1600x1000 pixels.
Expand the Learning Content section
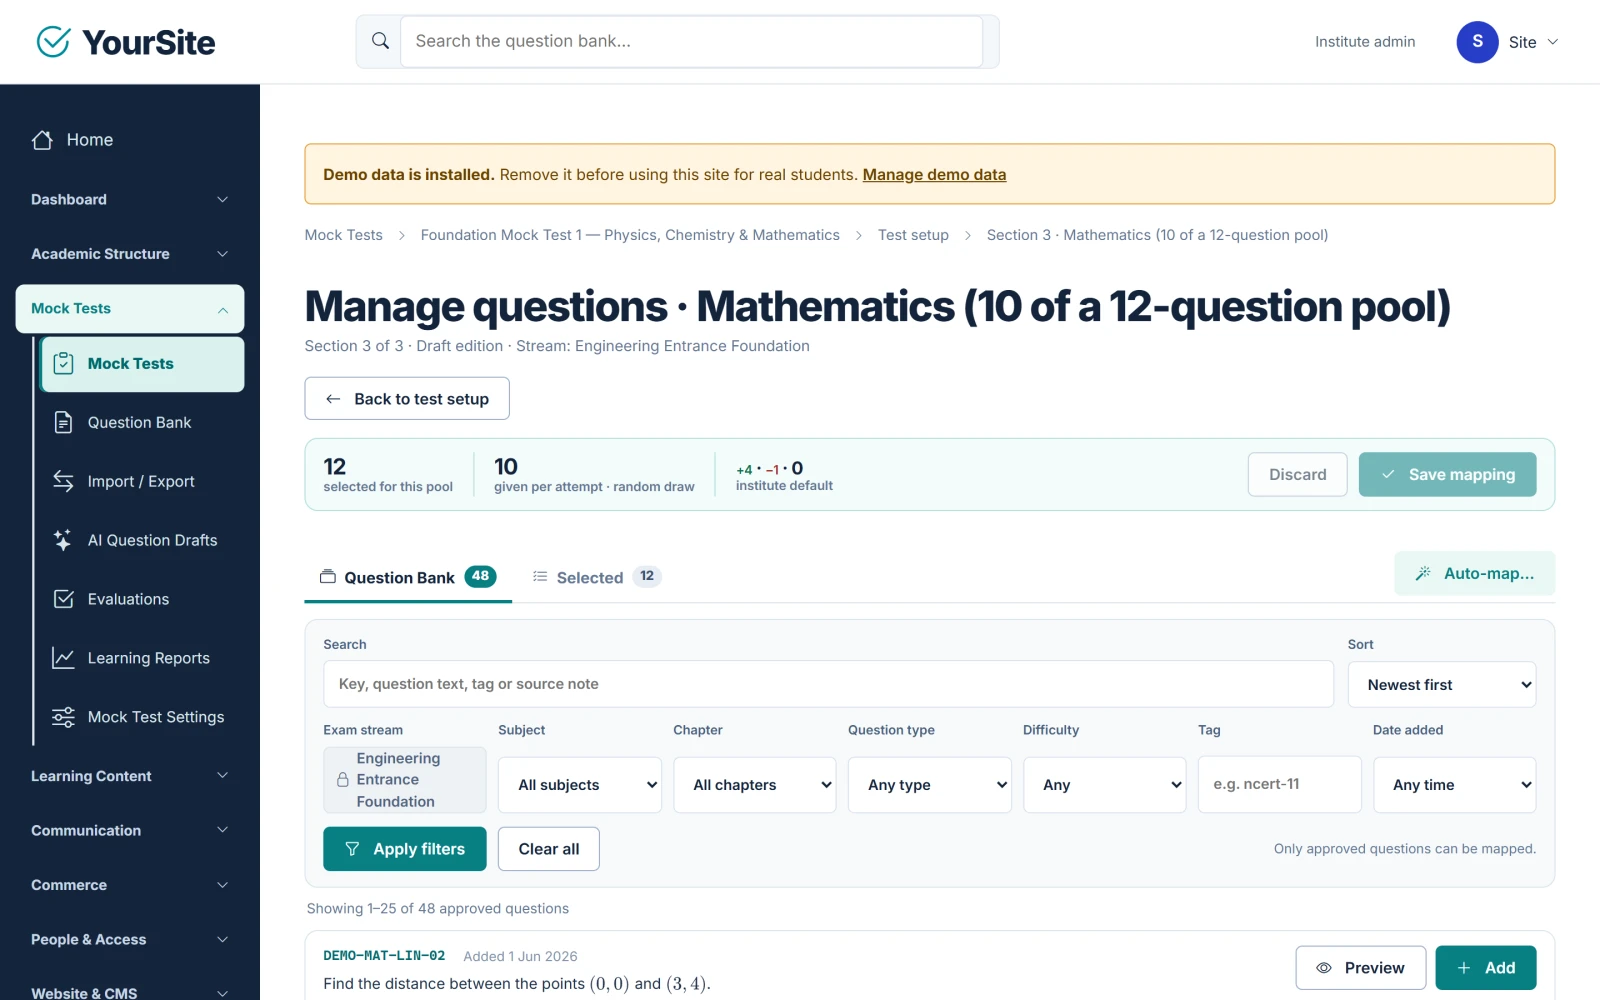[x=130, y=776]
